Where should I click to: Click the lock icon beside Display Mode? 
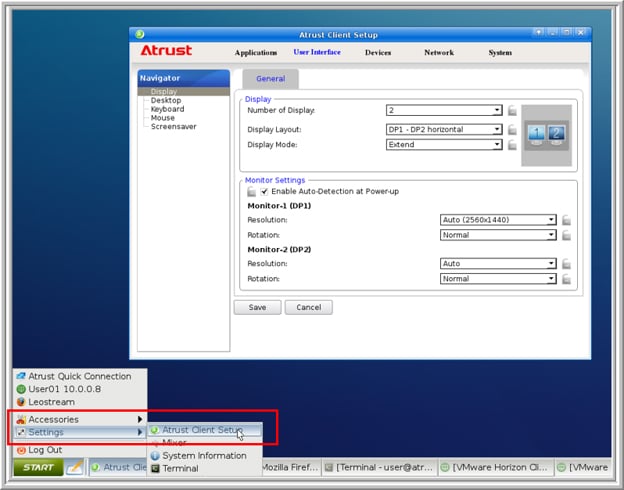(x=512, y=144)
